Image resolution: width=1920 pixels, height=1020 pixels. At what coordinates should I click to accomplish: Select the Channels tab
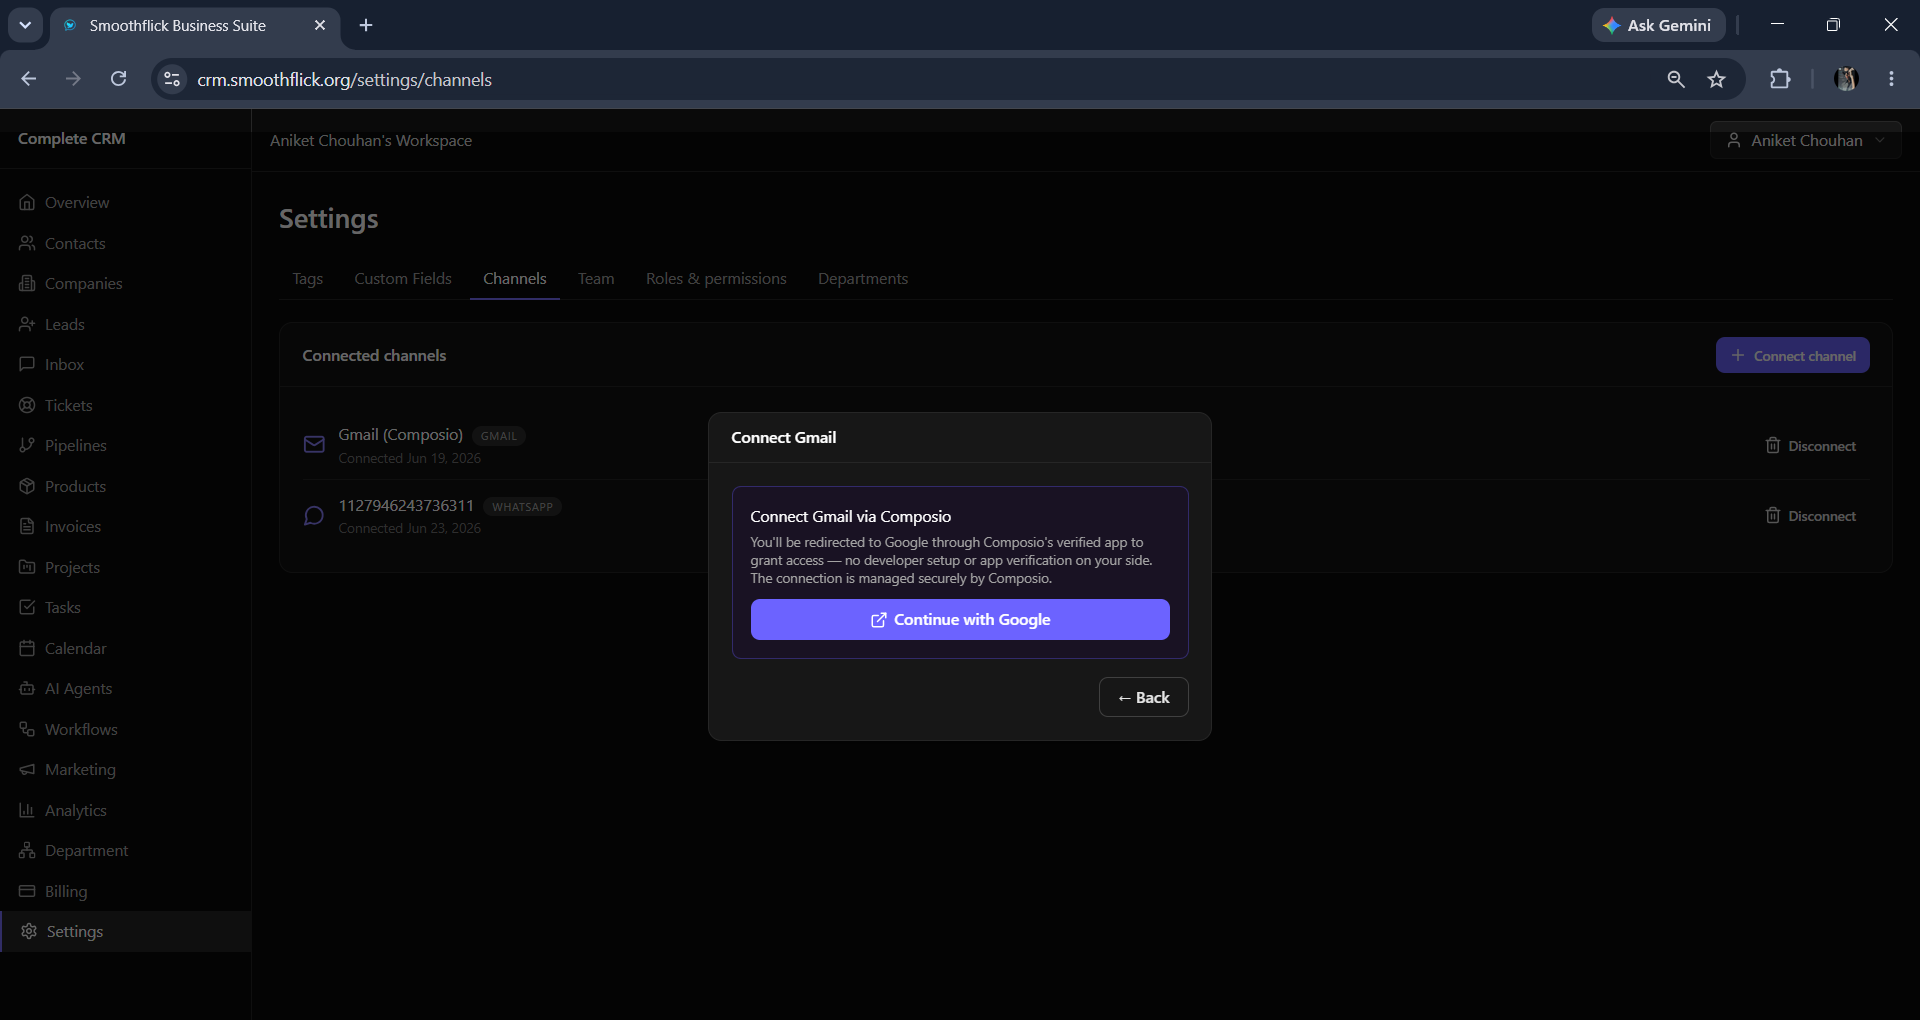515,279
